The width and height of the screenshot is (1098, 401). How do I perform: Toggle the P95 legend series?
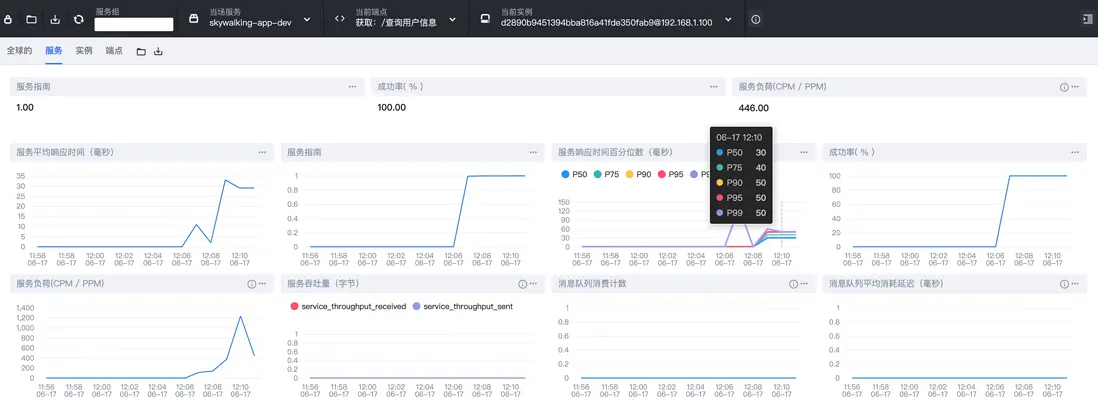(x=671, y=174)
